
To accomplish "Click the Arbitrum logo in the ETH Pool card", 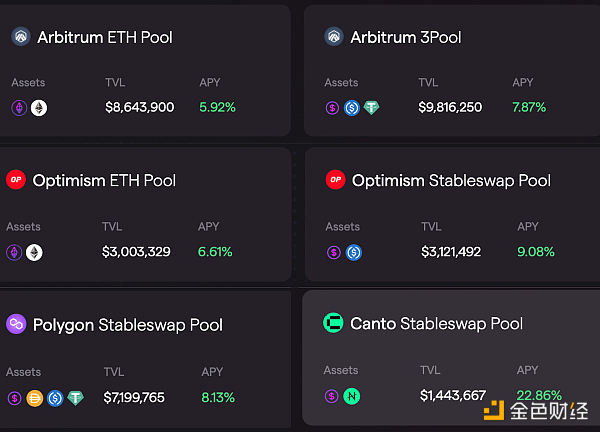I will click(x=21, y=37).
